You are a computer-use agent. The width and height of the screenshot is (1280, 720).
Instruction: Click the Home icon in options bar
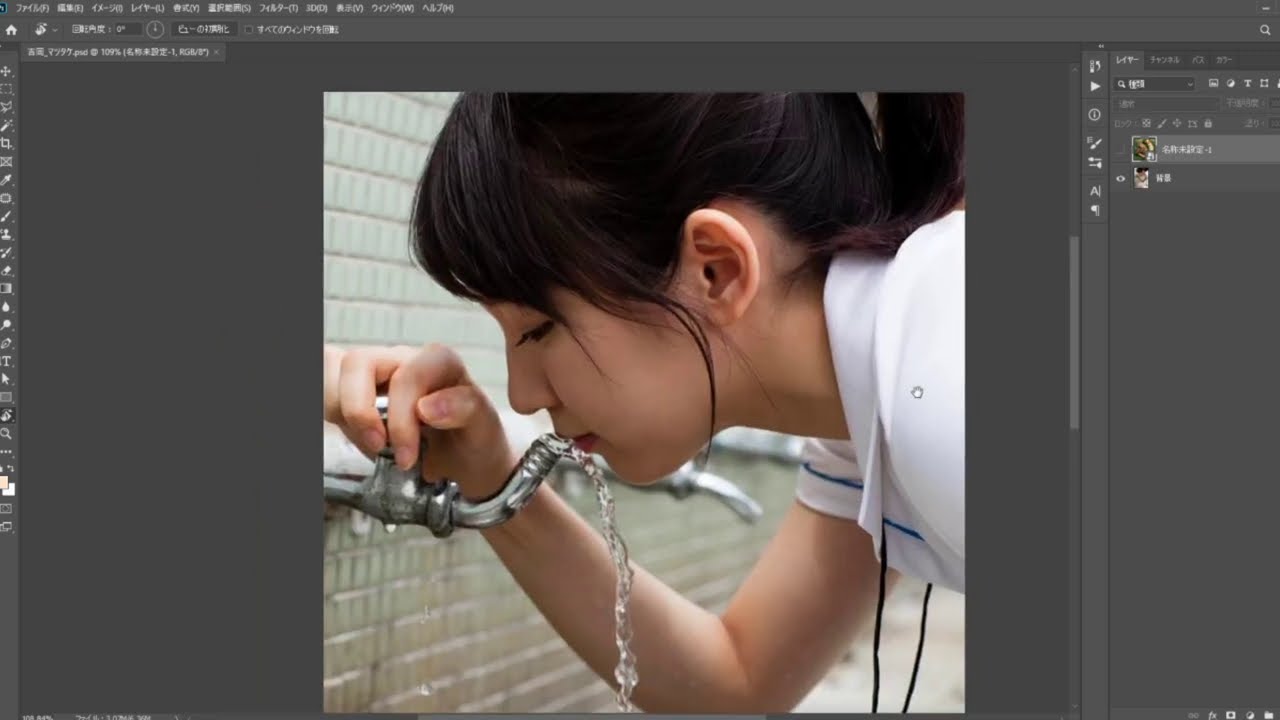pyautogui.click(x=12, y=30)
